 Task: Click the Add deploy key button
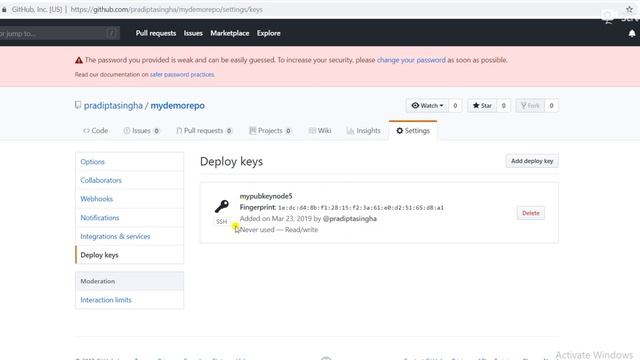(532, 161)
